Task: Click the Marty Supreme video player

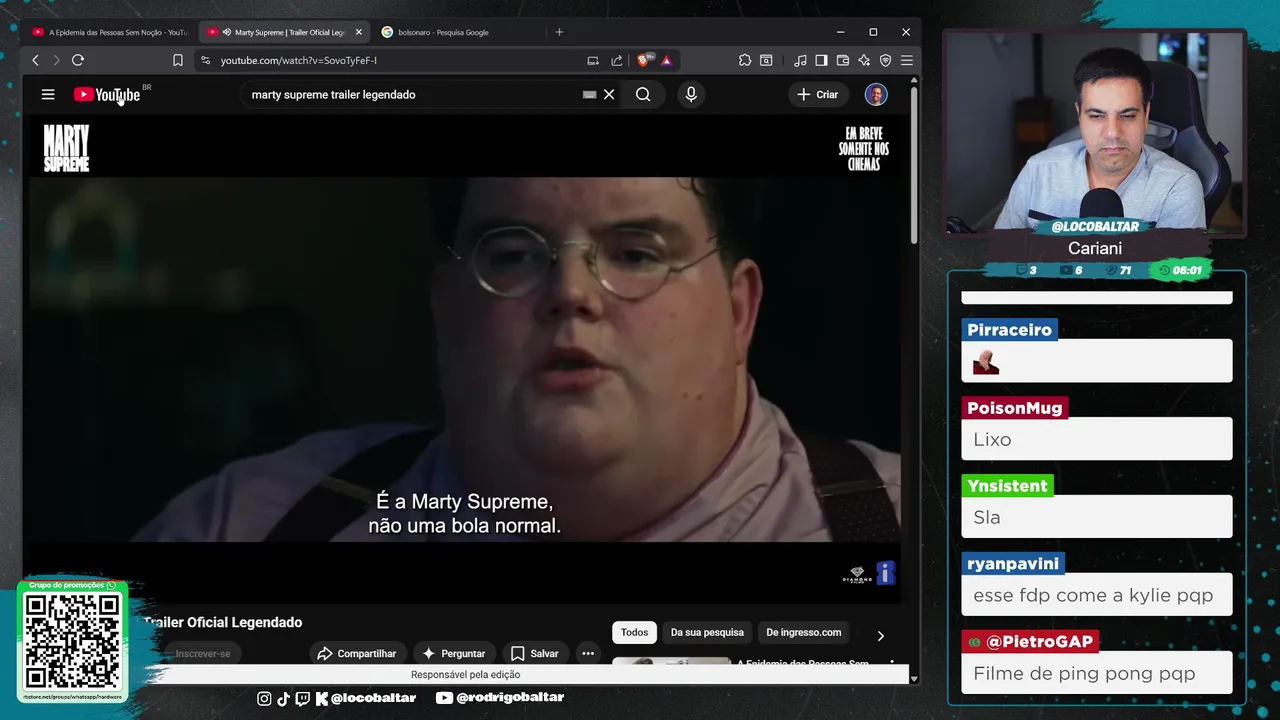Action: coord(466,359)
